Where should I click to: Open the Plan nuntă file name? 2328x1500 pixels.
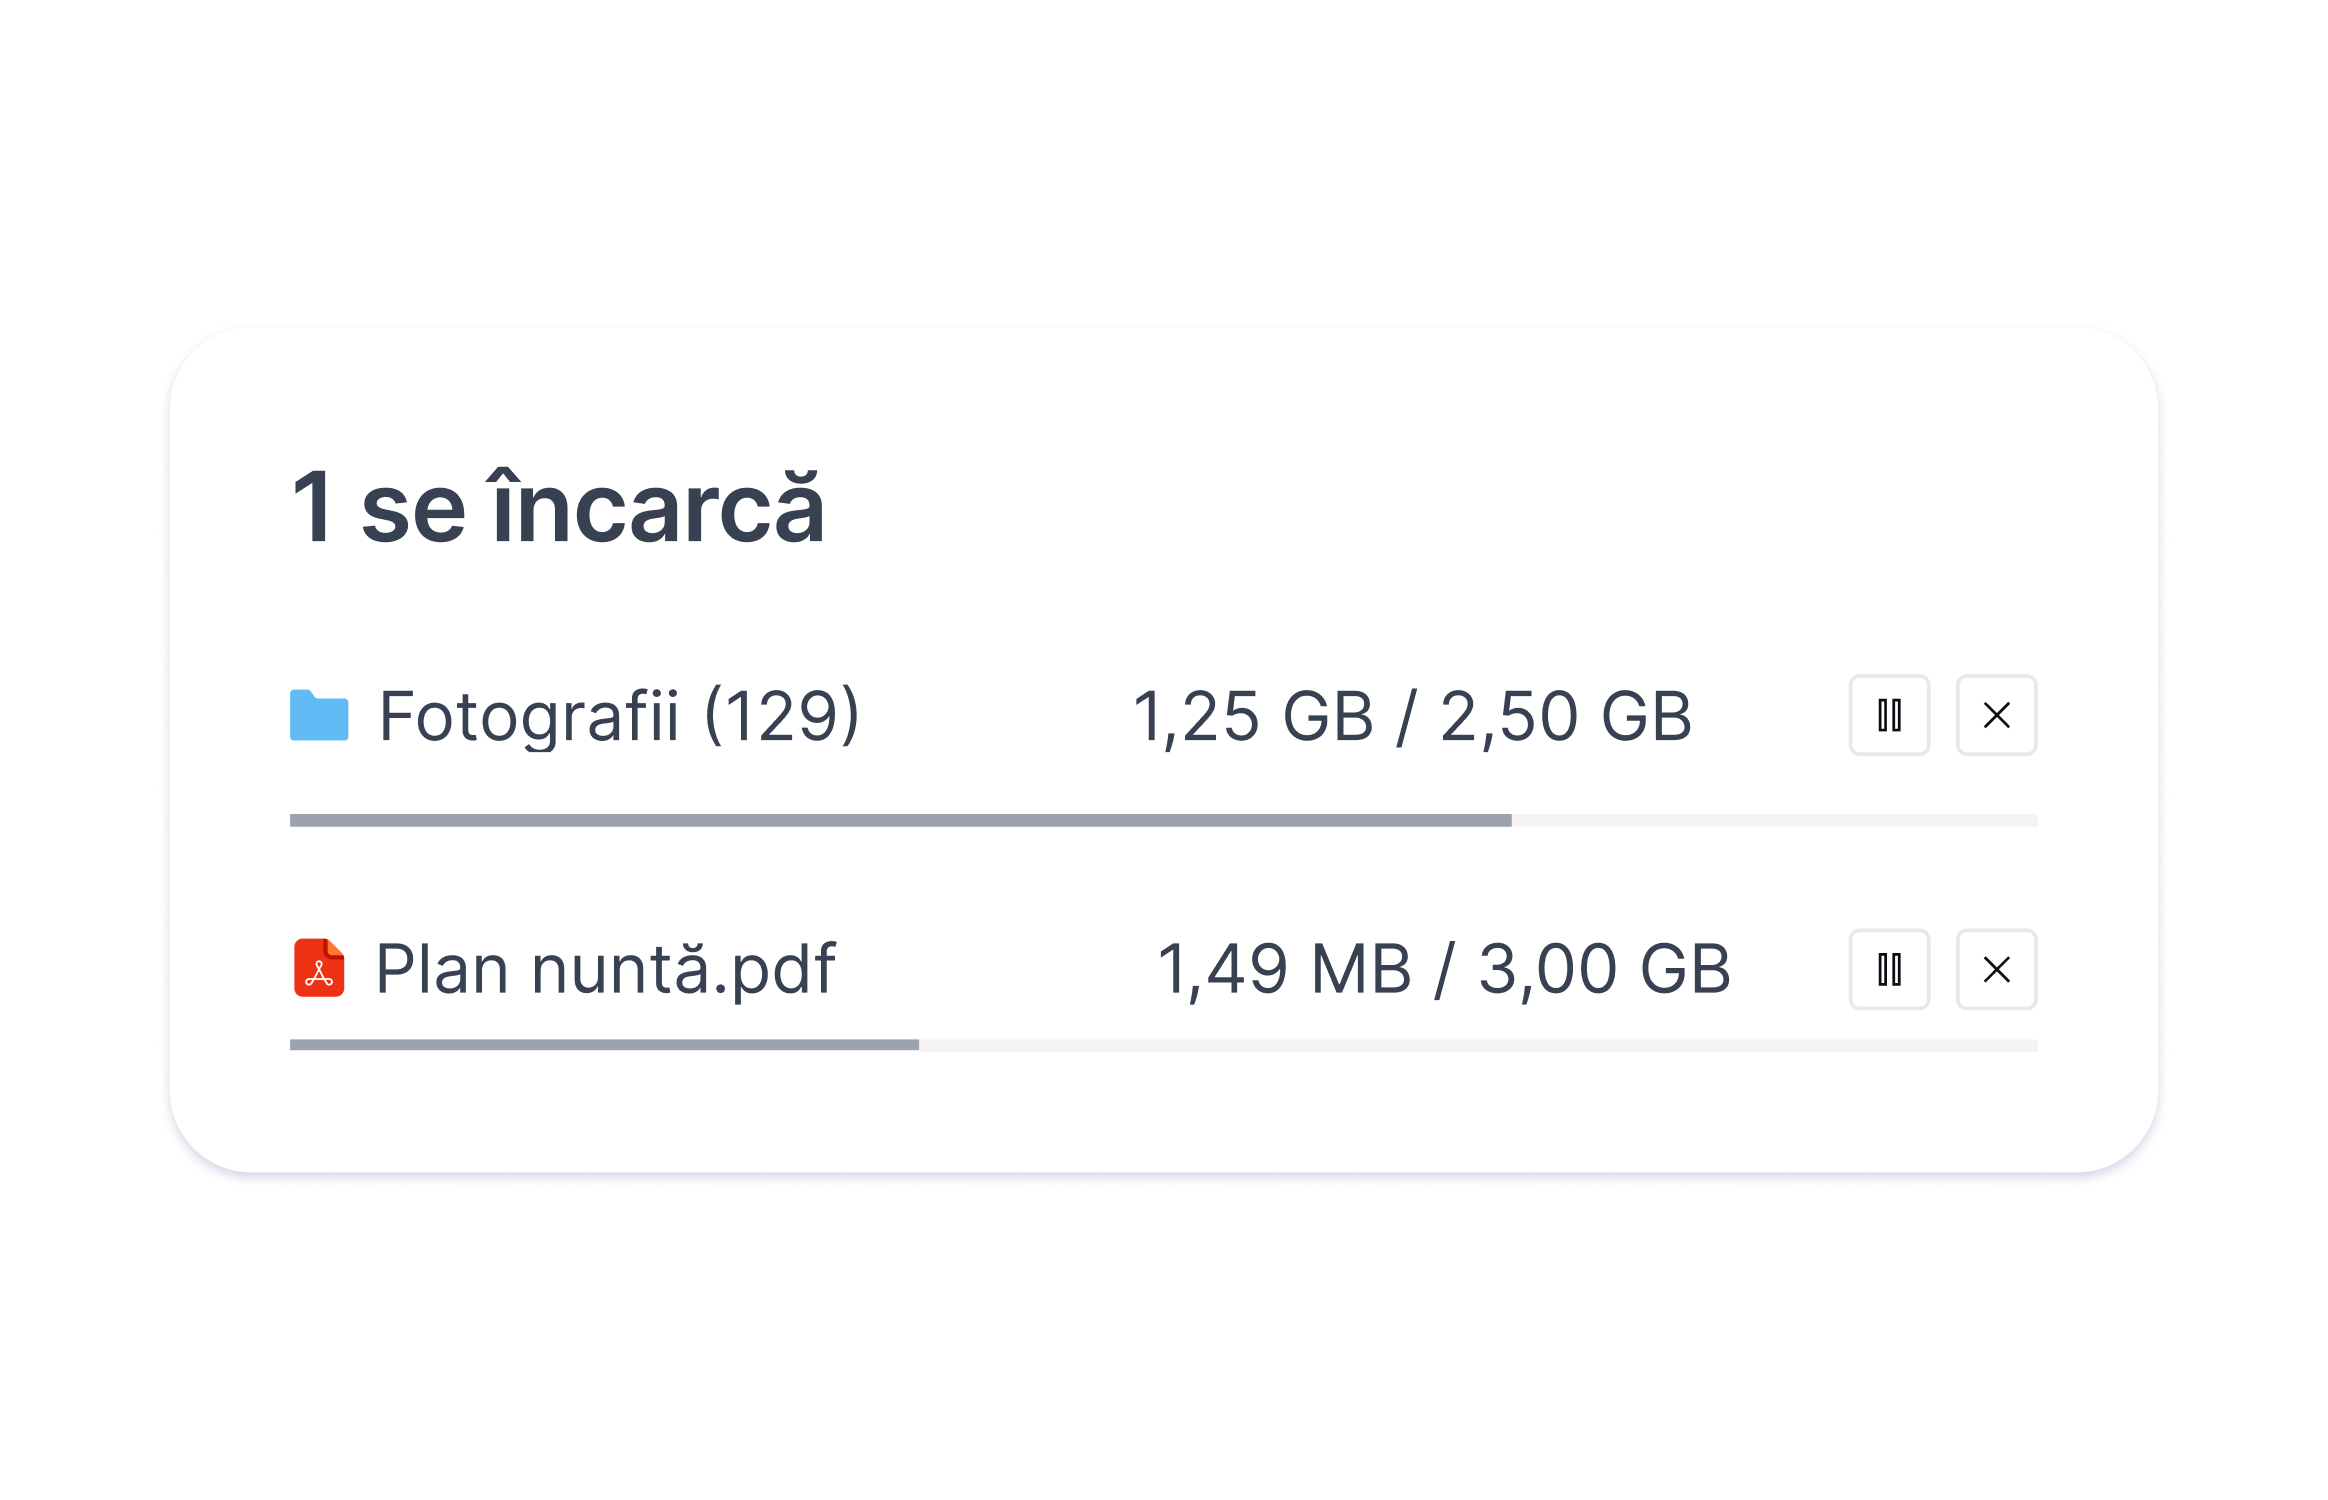[x=541, y=968]
